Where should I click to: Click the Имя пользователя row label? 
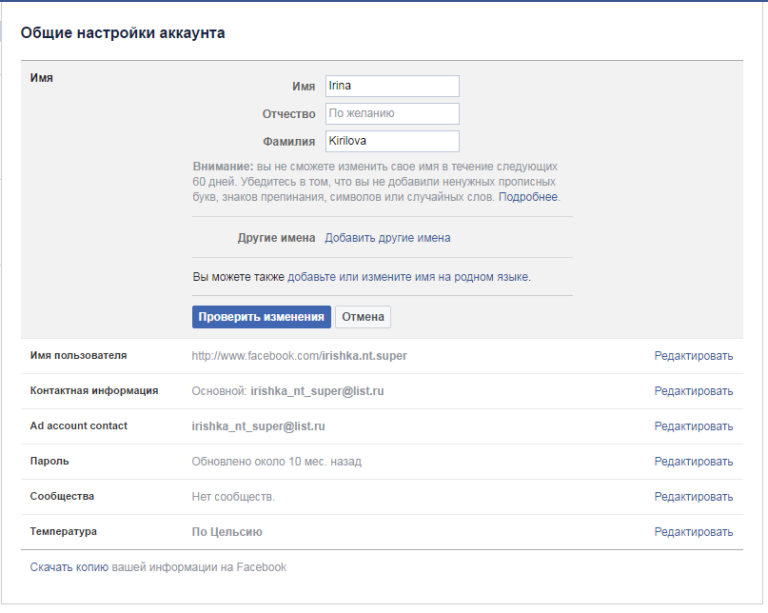[x=78, y=355]
